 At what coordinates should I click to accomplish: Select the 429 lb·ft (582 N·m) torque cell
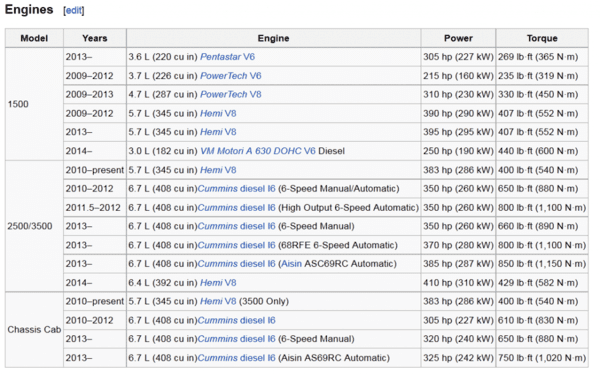point(542,283)
